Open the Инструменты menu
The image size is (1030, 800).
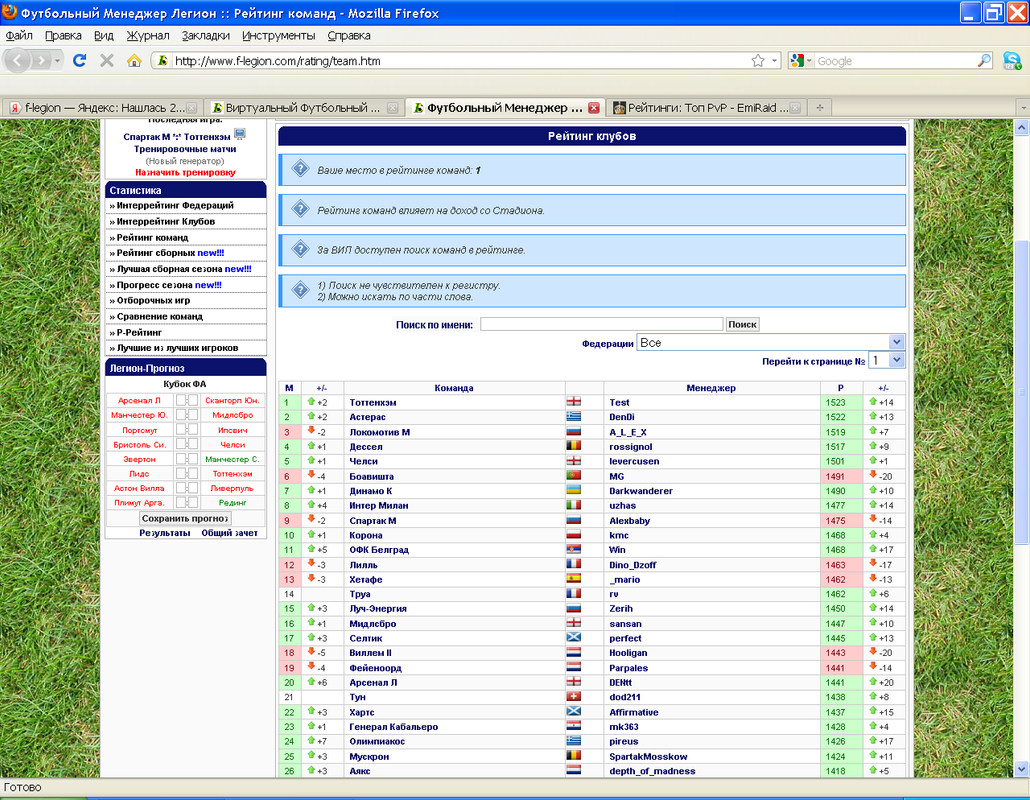[x=279, y=35]
